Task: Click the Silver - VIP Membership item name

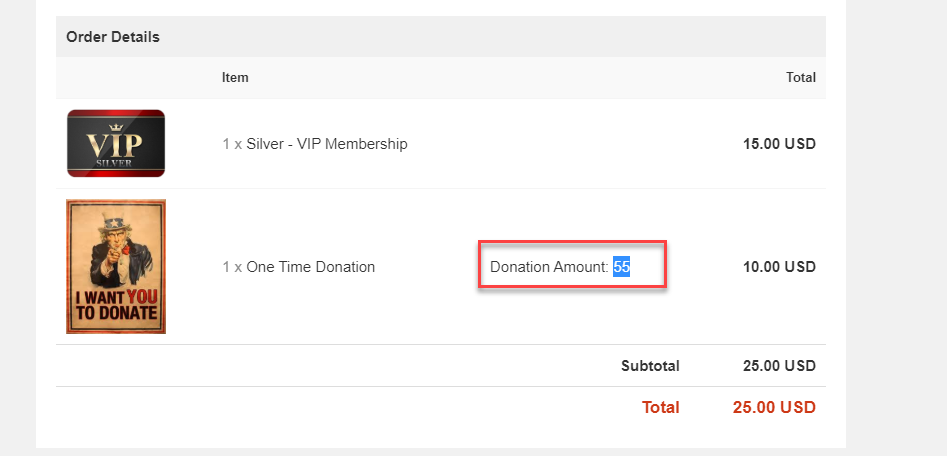Action: 327,144
